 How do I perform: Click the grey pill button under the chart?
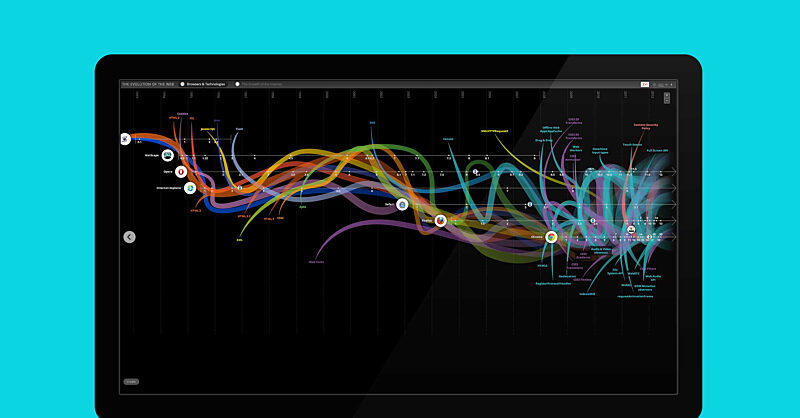pos(131,382)
